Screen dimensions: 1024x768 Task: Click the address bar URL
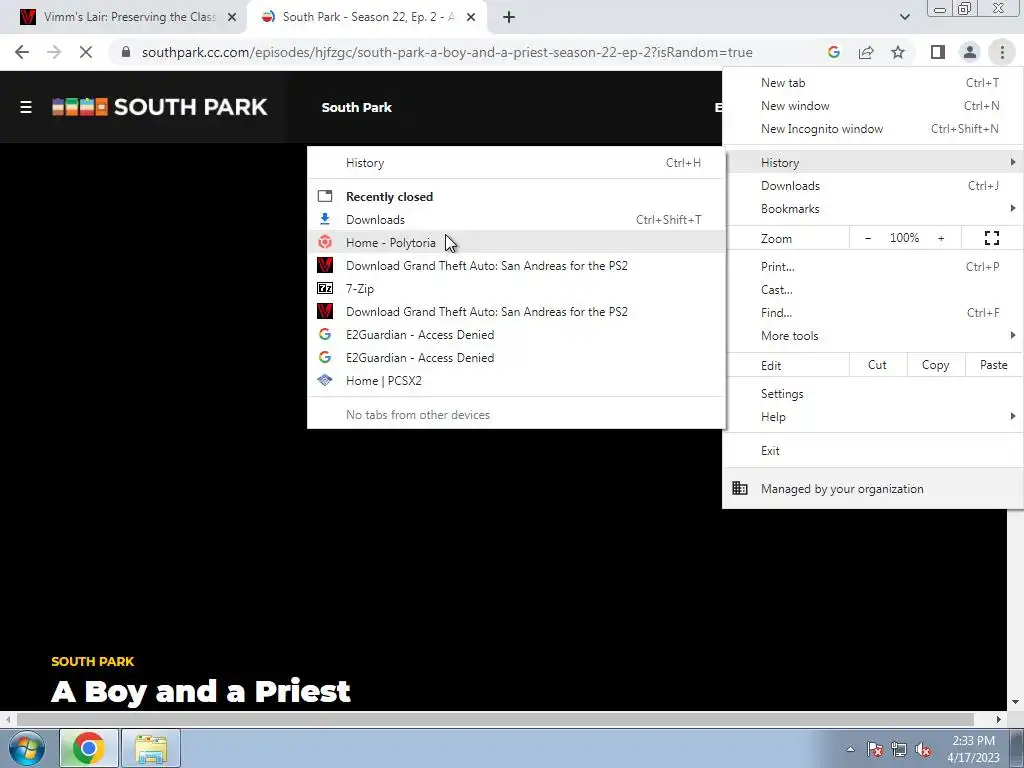point(447,52)
